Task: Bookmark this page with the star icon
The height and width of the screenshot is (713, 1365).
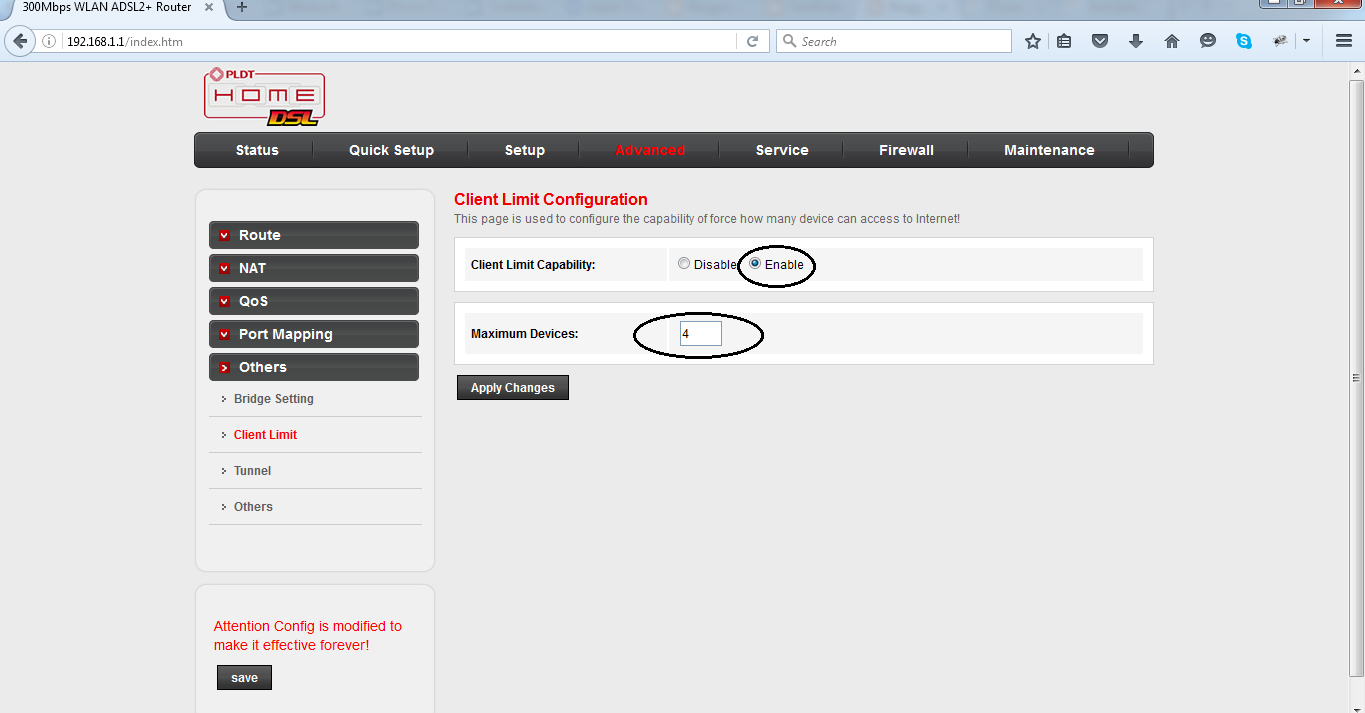Action: (x=1032, y=41)
